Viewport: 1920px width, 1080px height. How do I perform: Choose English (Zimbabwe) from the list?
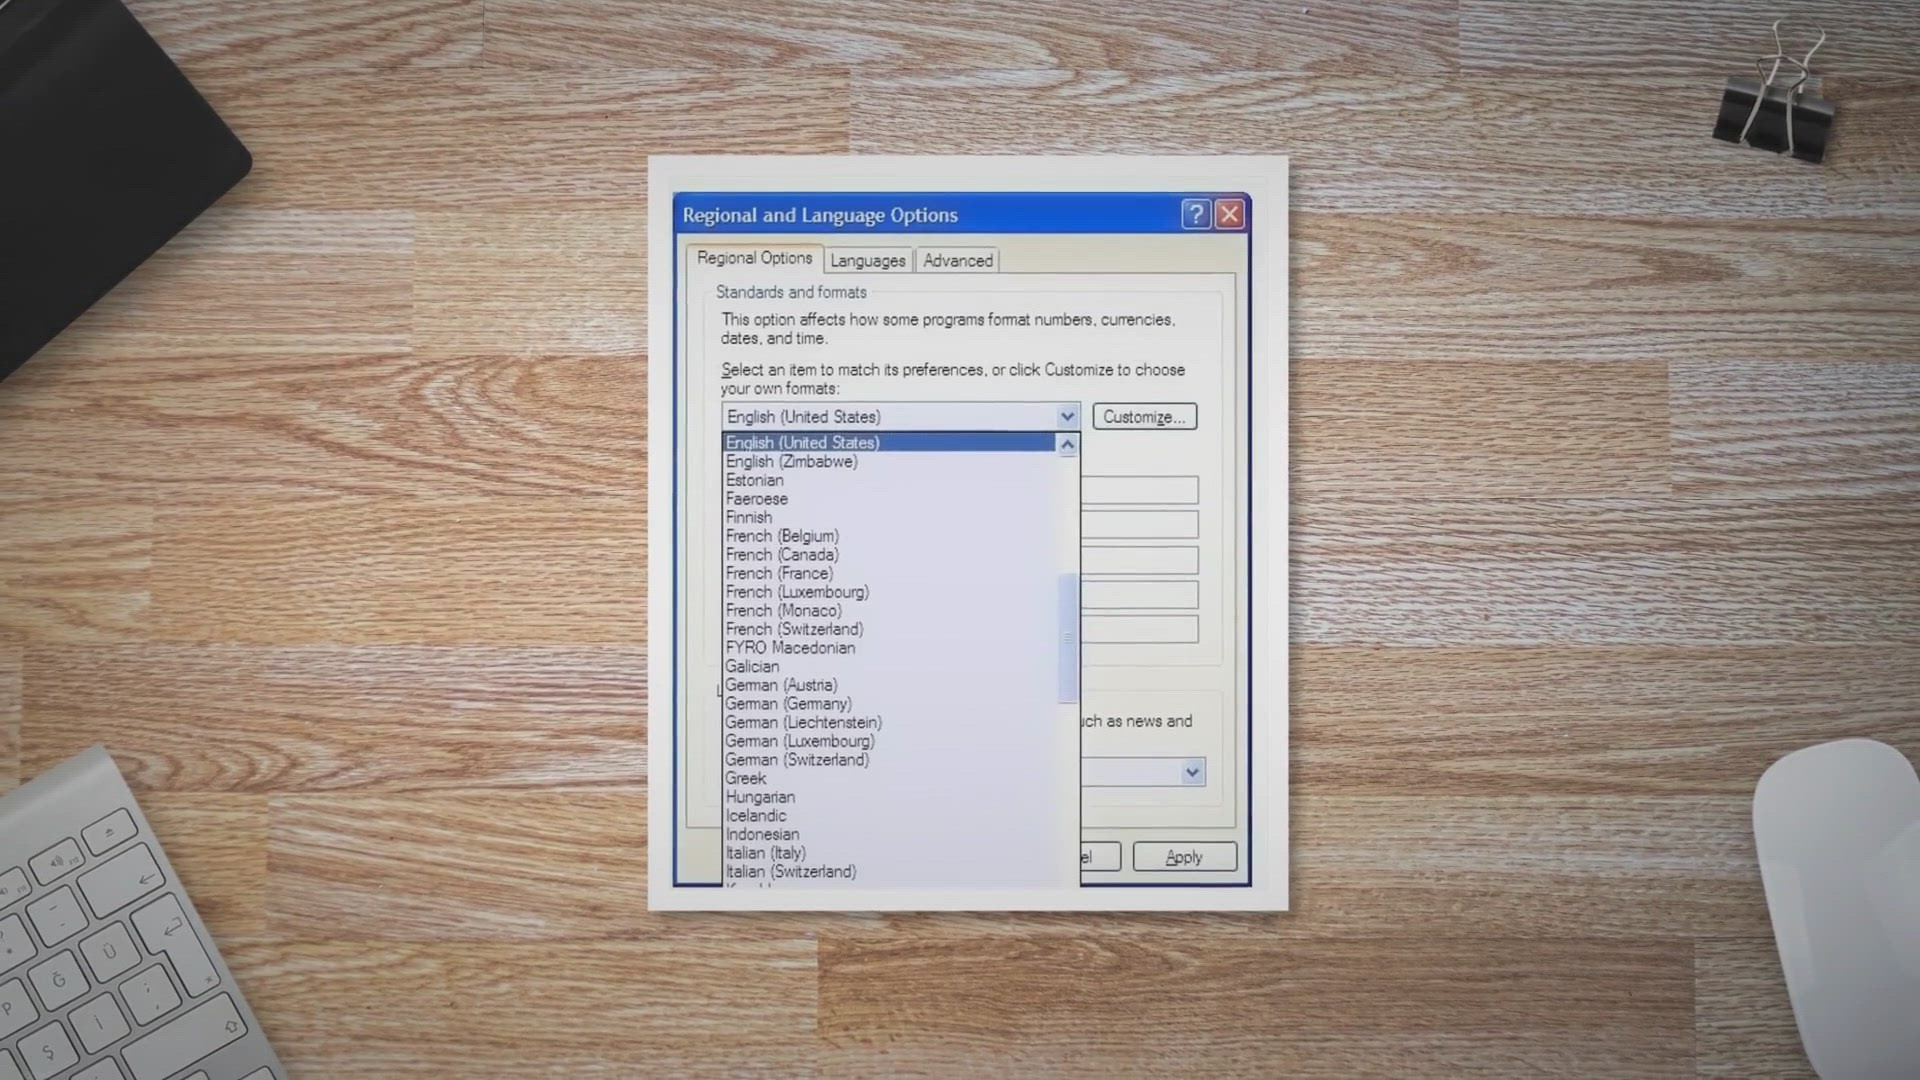click(791, 461)
